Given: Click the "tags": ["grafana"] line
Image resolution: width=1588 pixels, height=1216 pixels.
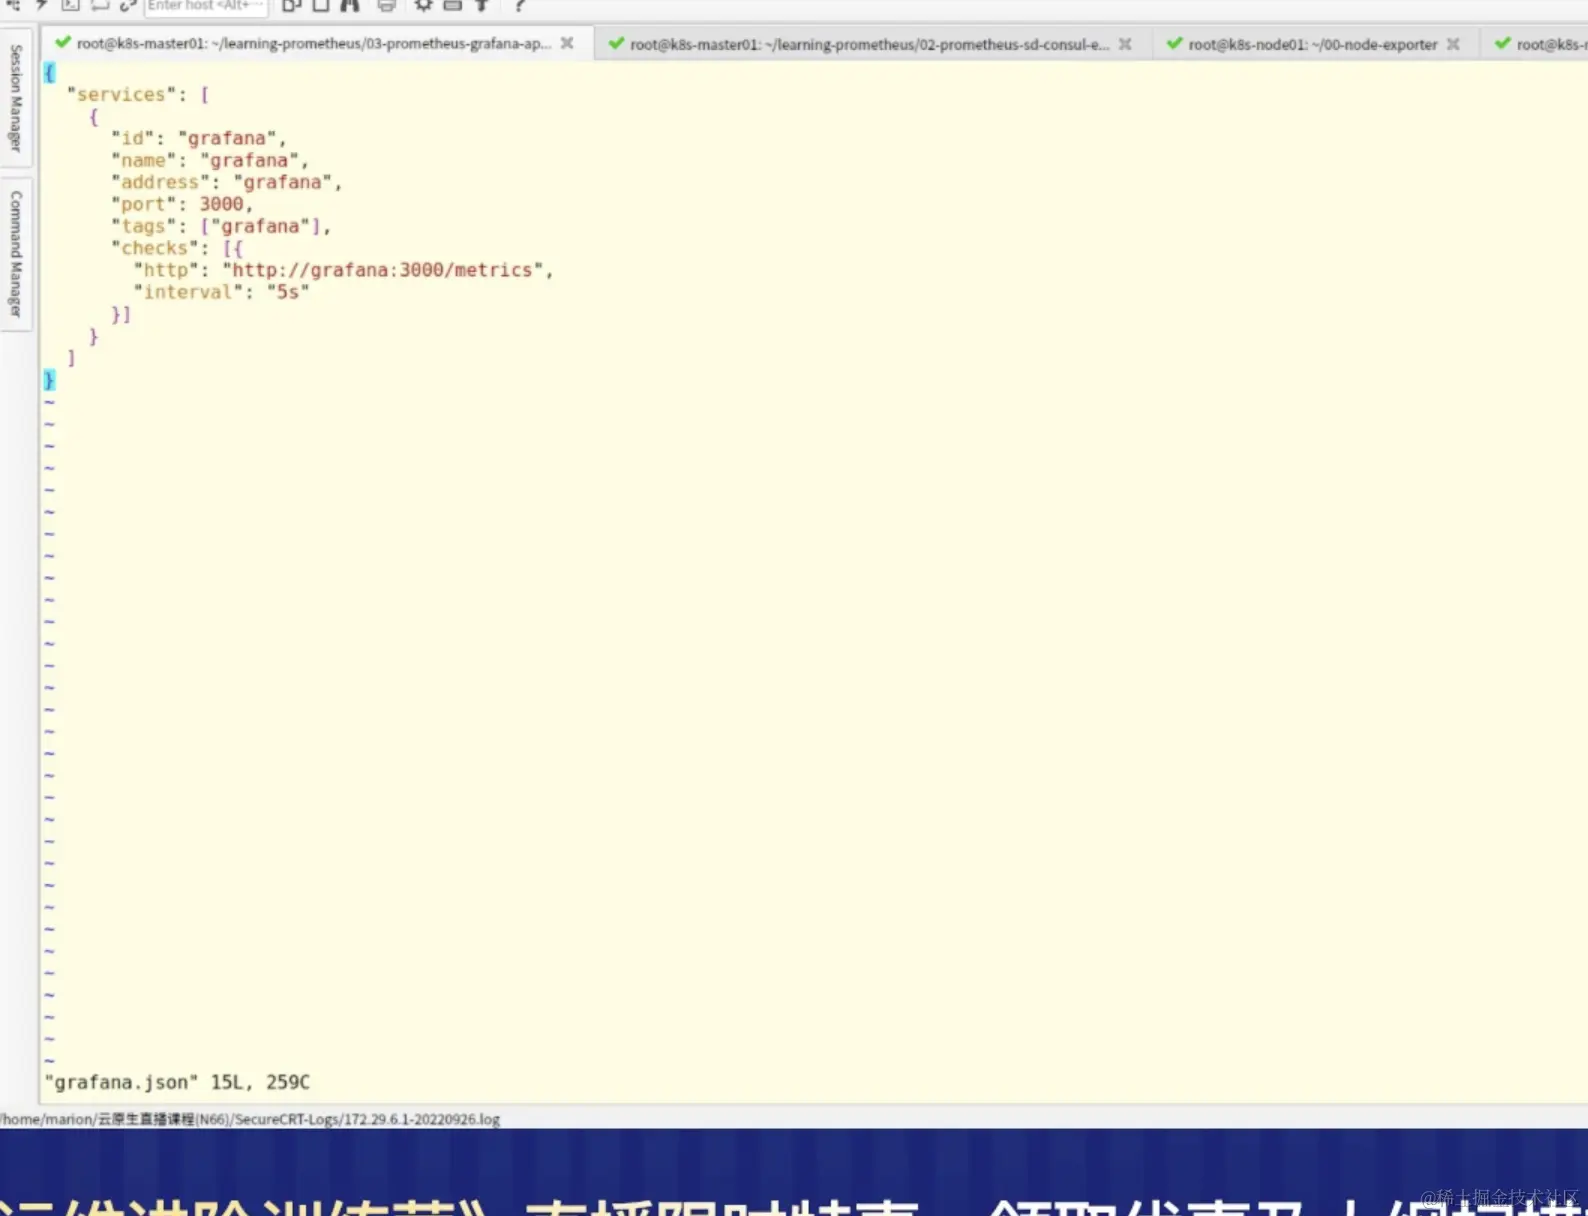Looking at the screenshot, I should (221, 226).
